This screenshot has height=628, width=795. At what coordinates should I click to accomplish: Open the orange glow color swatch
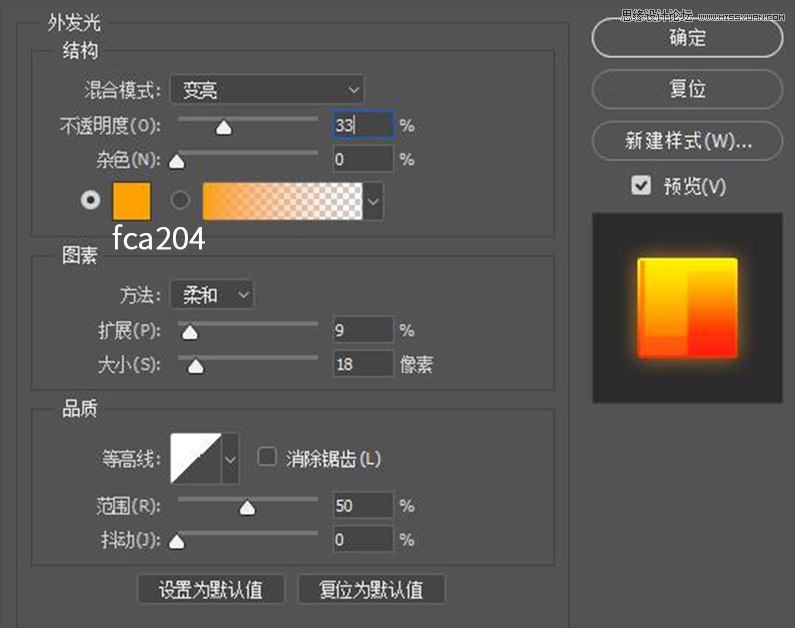[x=132, y=201]
